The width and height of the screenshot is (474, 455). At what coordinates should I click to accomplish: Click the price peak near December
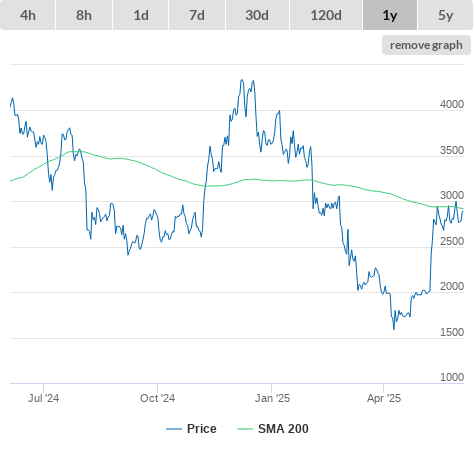point(242,80)
